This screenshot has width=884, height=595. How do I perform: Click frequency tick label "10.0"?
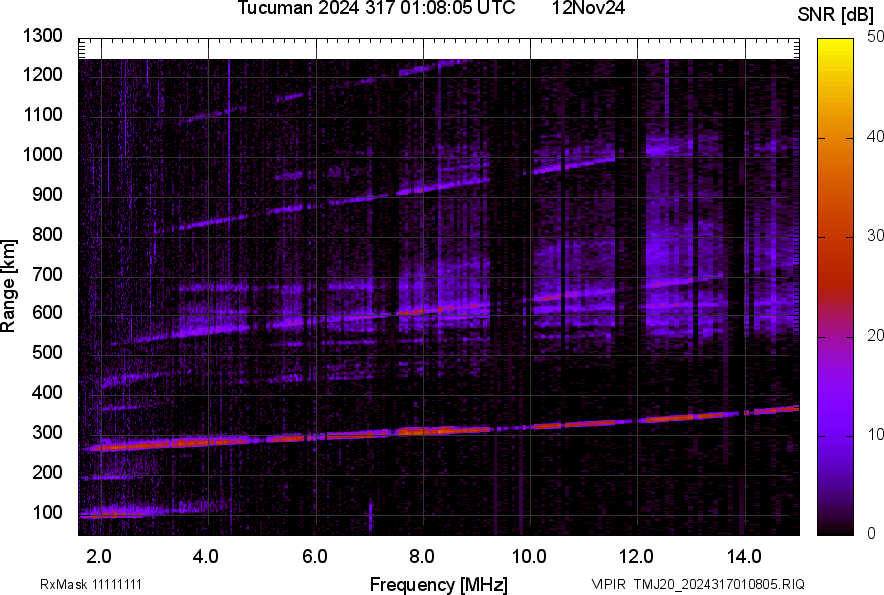[529, 557]
